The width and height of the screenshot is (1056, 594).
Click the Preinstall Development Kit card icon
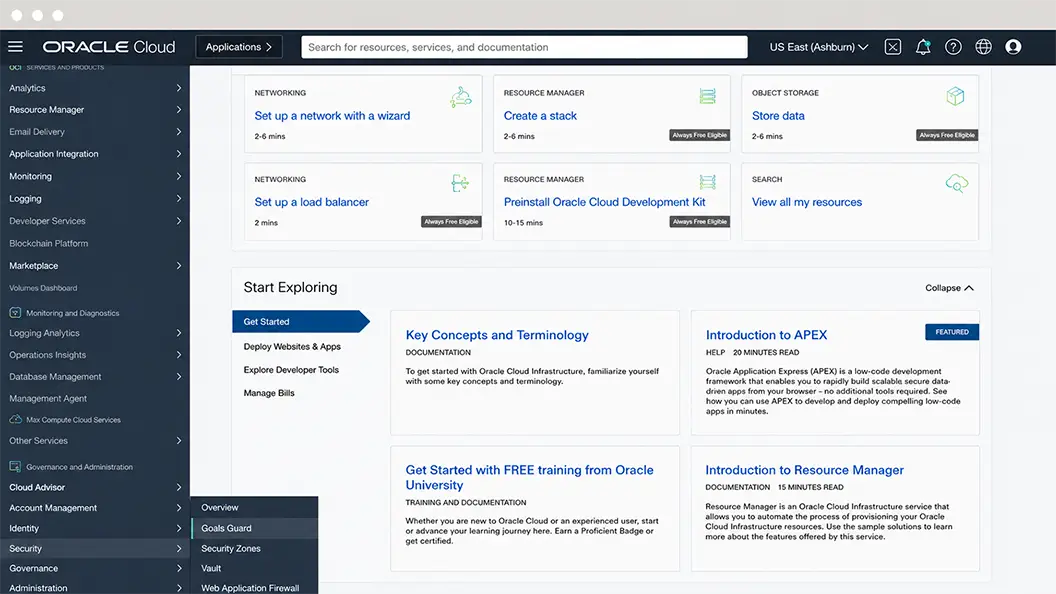(707, 182)
